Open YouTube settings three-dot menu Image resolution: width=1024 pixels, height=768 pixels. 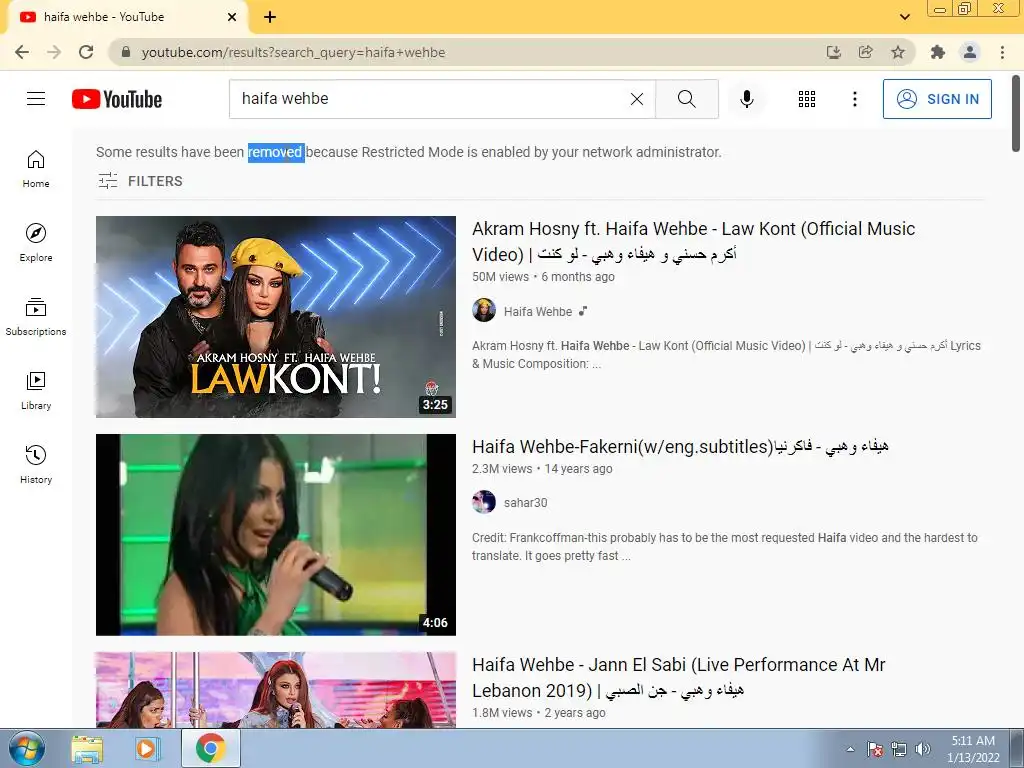tap(854, 99)
